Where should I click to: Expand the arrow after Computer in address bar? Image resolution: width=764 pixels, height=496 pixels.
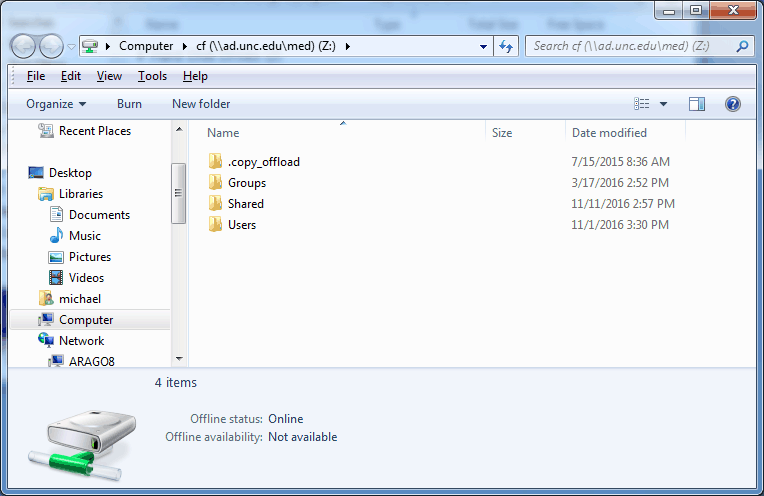(185, 46)
